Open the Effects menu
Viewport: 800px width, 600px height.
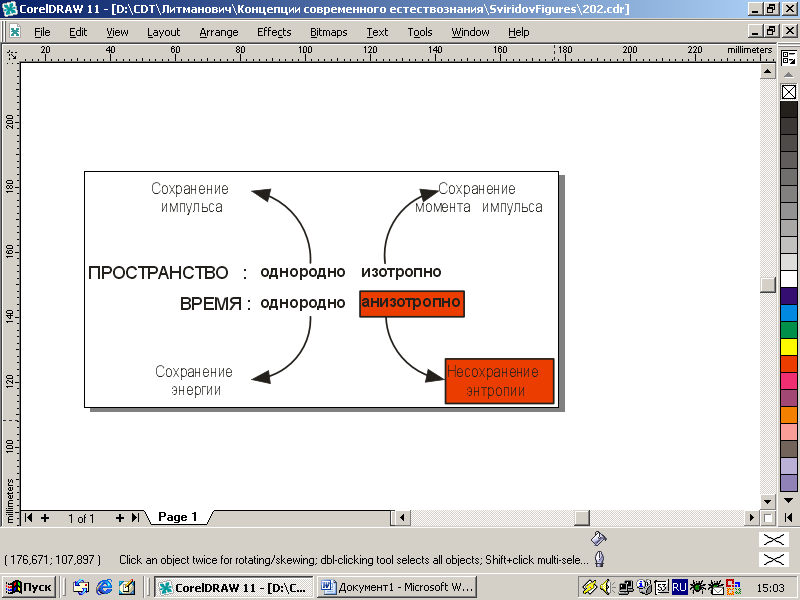273,32
